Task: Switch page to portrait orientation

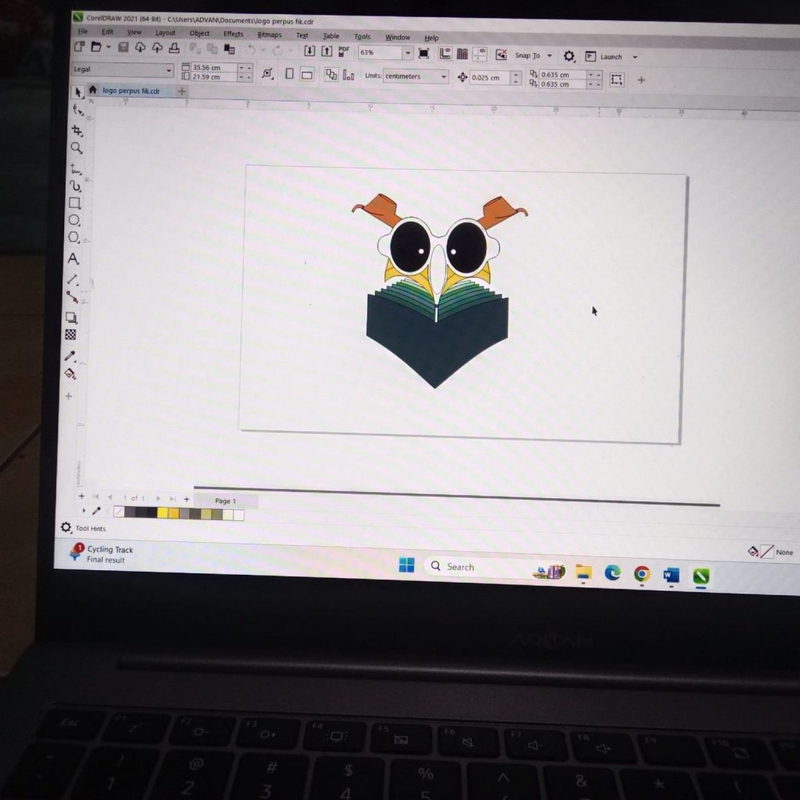Action: (290, 74)
